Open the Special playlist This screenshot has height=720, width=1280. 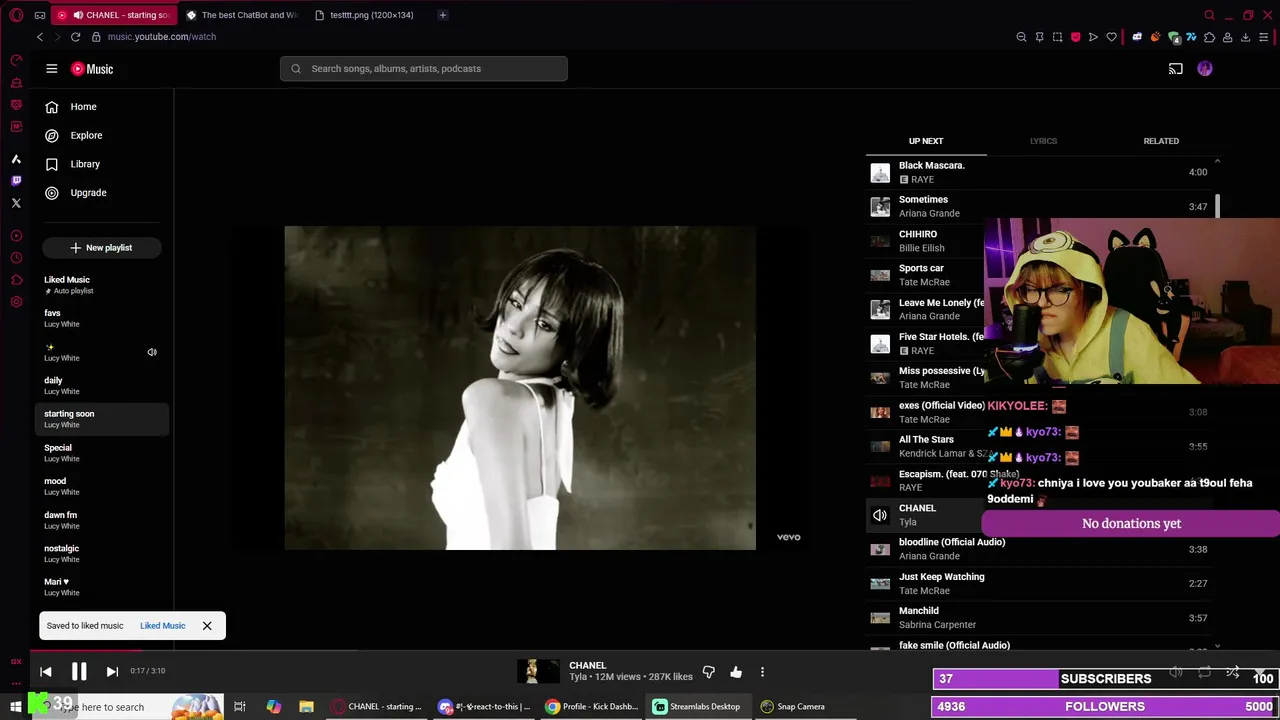[x=102, y=453]
